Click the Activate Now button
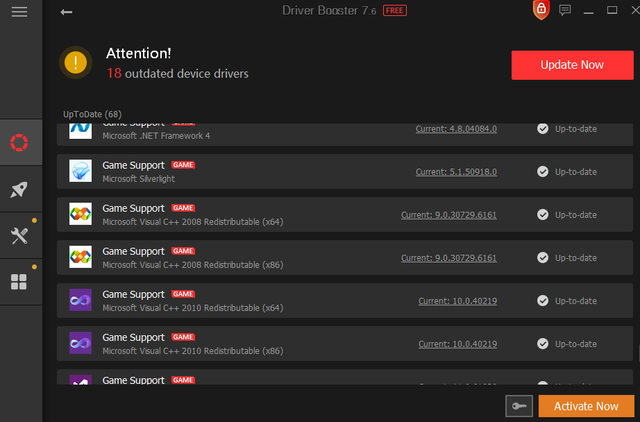Image resolution: width=640 pixels, height=422 pixels. pyautogui.click(x=586, y=406)
